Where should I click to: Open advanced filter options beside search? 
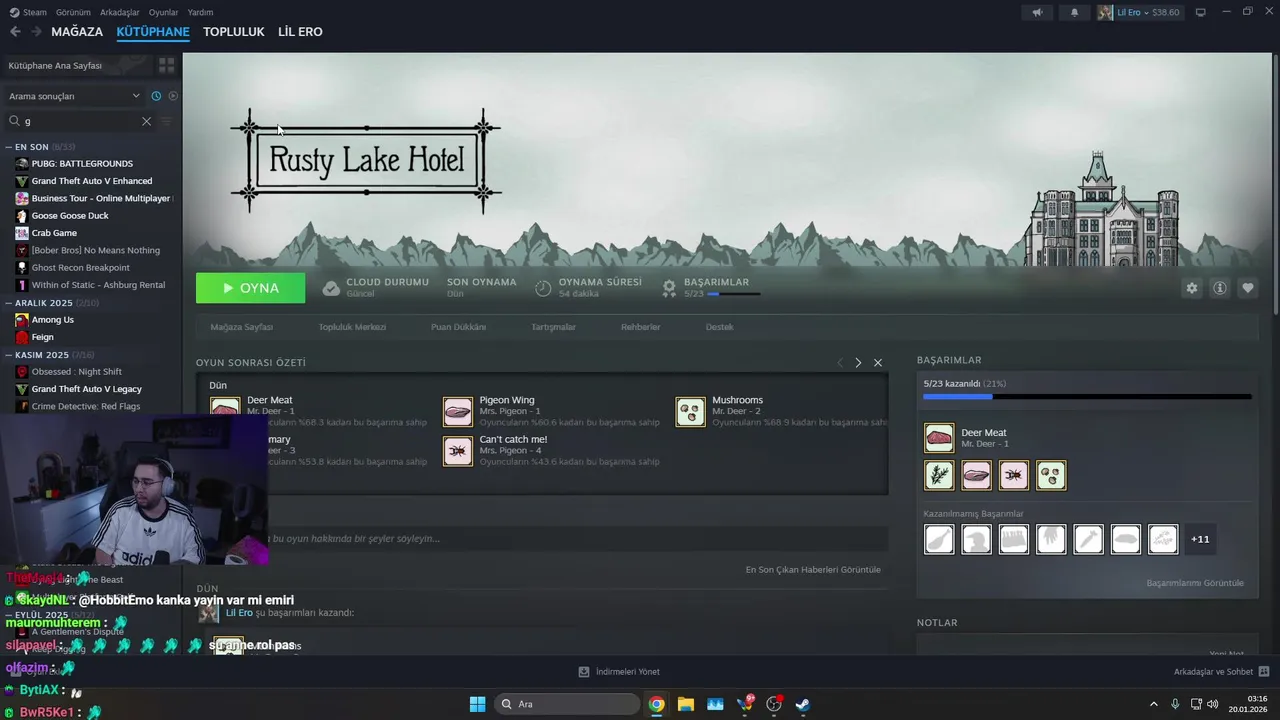[x=166, y=121]
